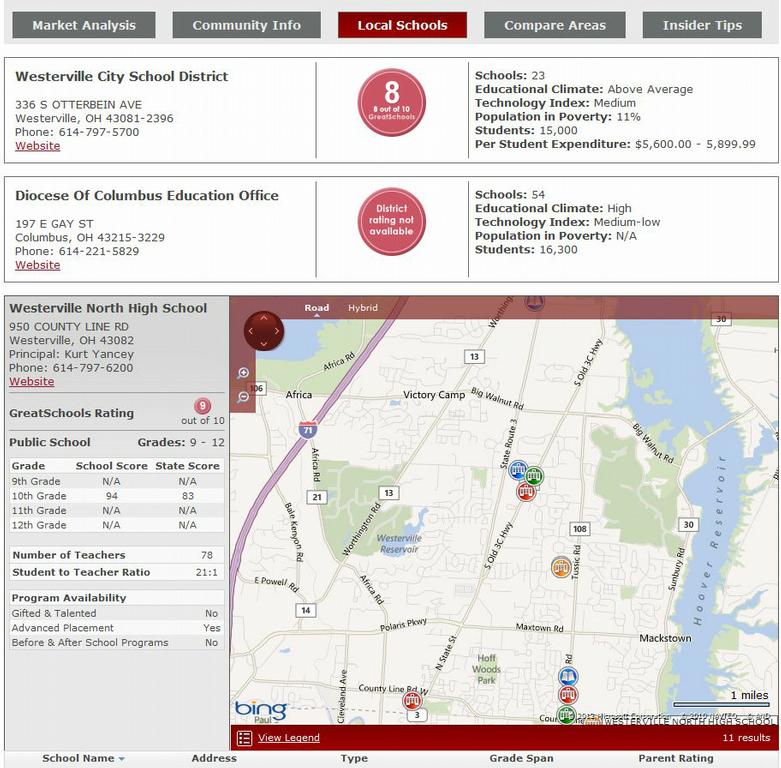Zoom in on the map with the plus magnifier
Image resolution: width=781 pixels, height=768 pixels.
[243, 373]
